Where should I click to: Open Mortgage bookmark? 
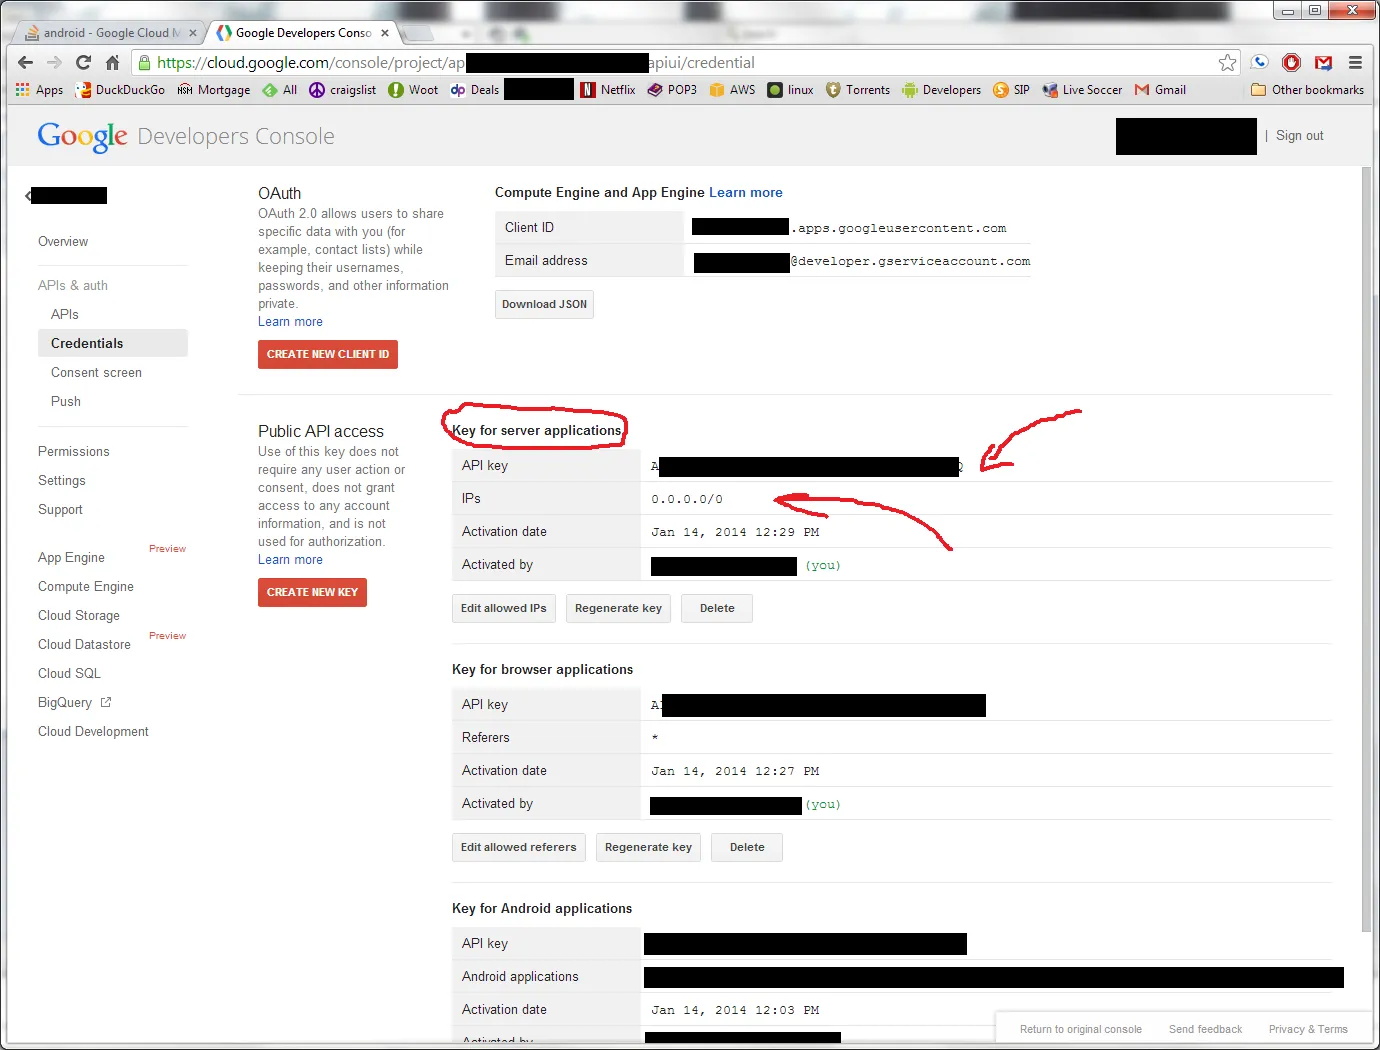click(213, 90)
